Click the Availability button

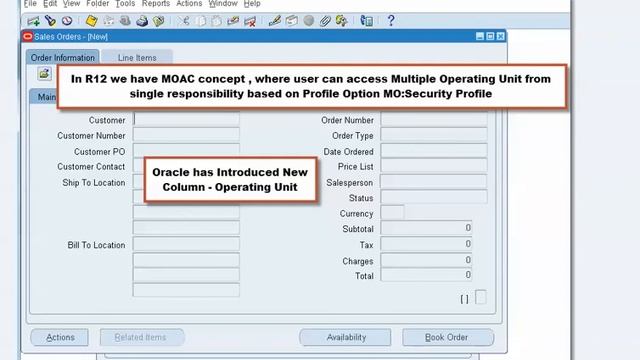(345, 338)
